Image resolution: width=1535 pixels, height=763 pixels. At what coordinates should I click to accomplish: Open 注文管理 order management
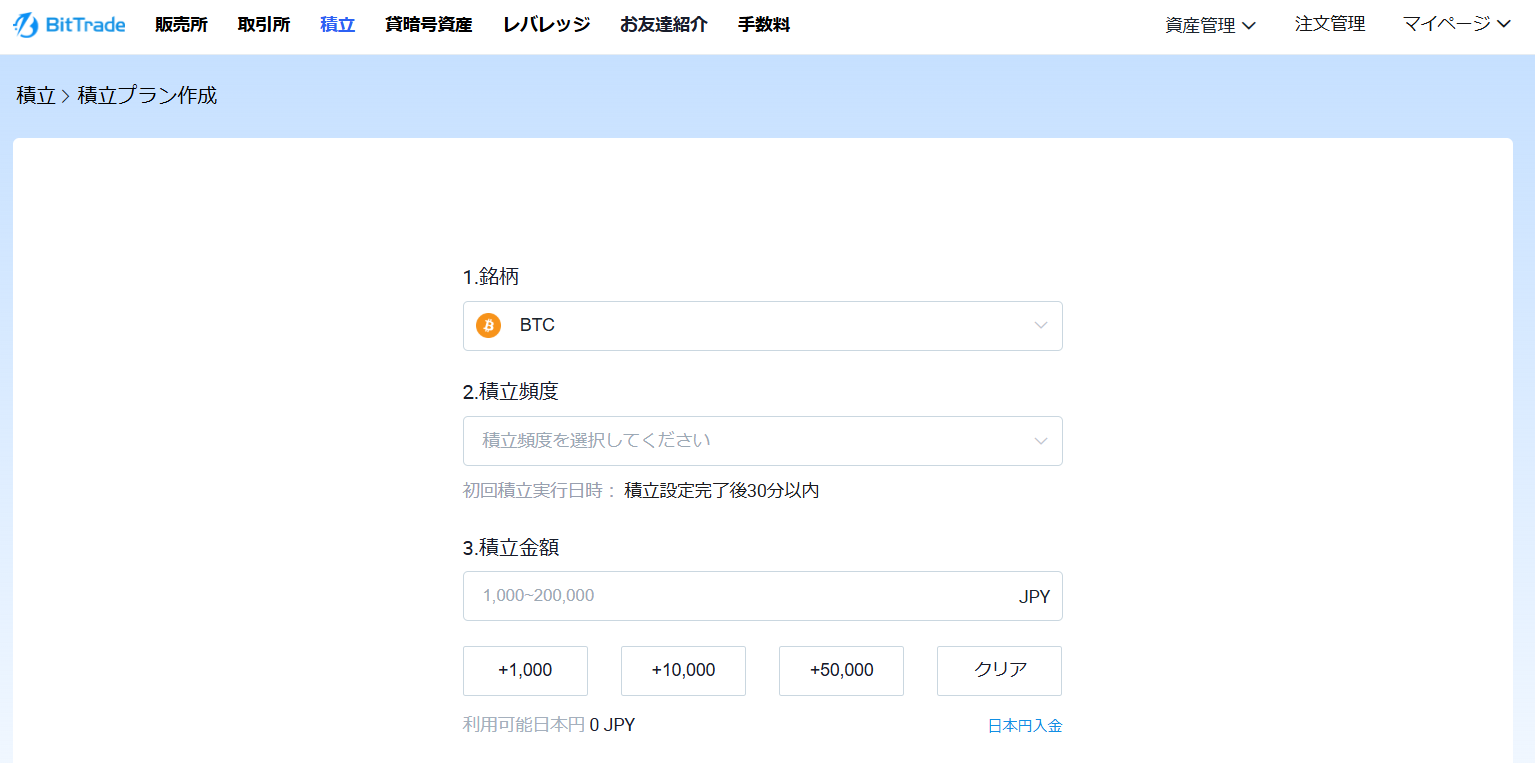point(1329,24)
